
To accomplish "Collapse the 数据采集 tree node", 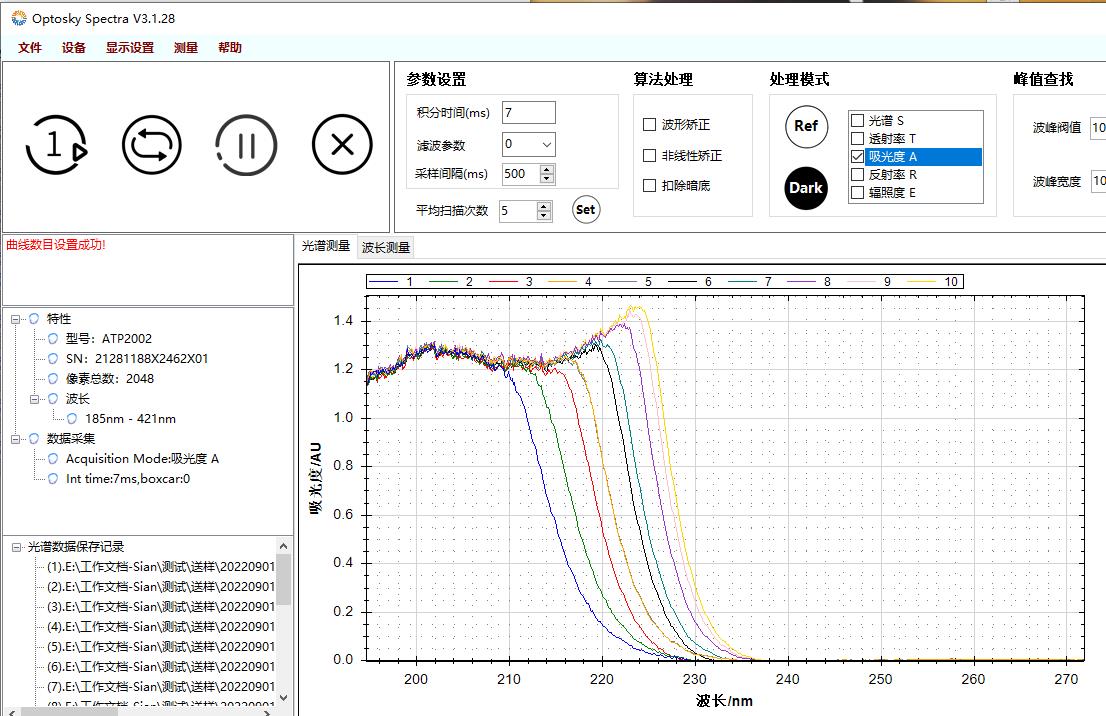I will 16,439.
